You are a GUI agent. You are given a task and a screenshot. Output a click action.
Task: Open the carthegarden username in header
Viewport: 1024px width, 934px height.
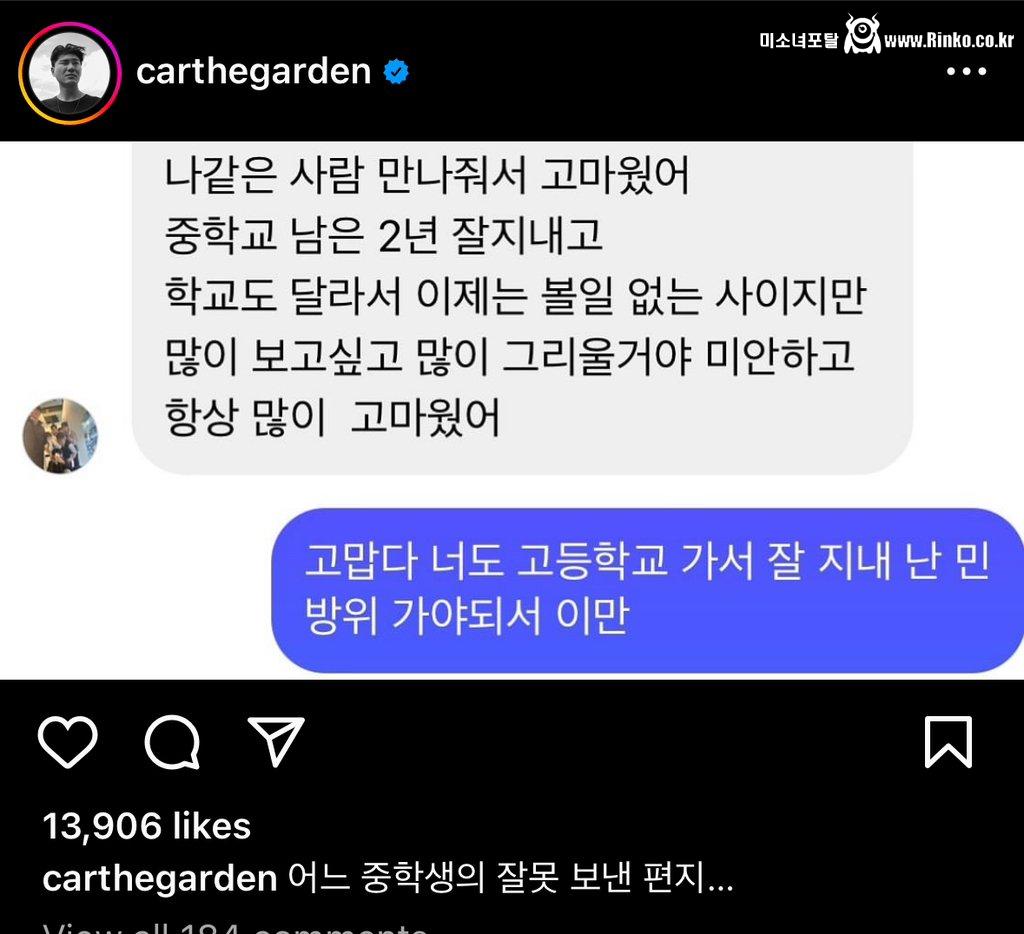tap(253, 71)
